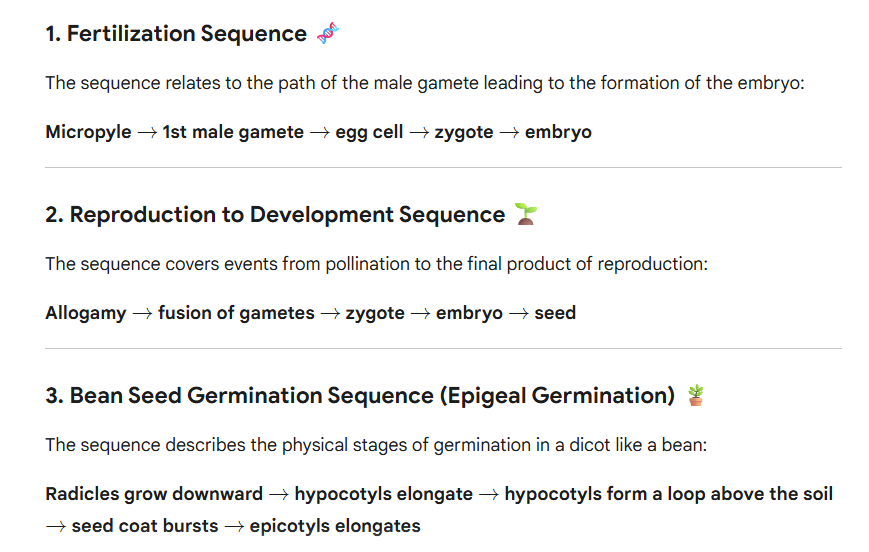Click the sentence about the male gamete path
The image size is (869, 552).
pyautogui.click(x=424, y=83)
